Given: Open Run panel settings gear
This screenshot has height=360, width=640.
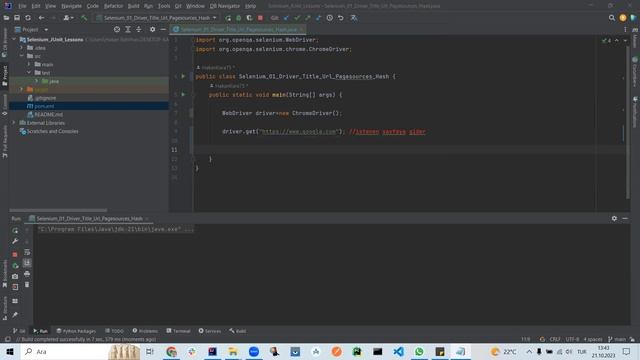Looking at the screenshot, I should click(x=614, y=218).
